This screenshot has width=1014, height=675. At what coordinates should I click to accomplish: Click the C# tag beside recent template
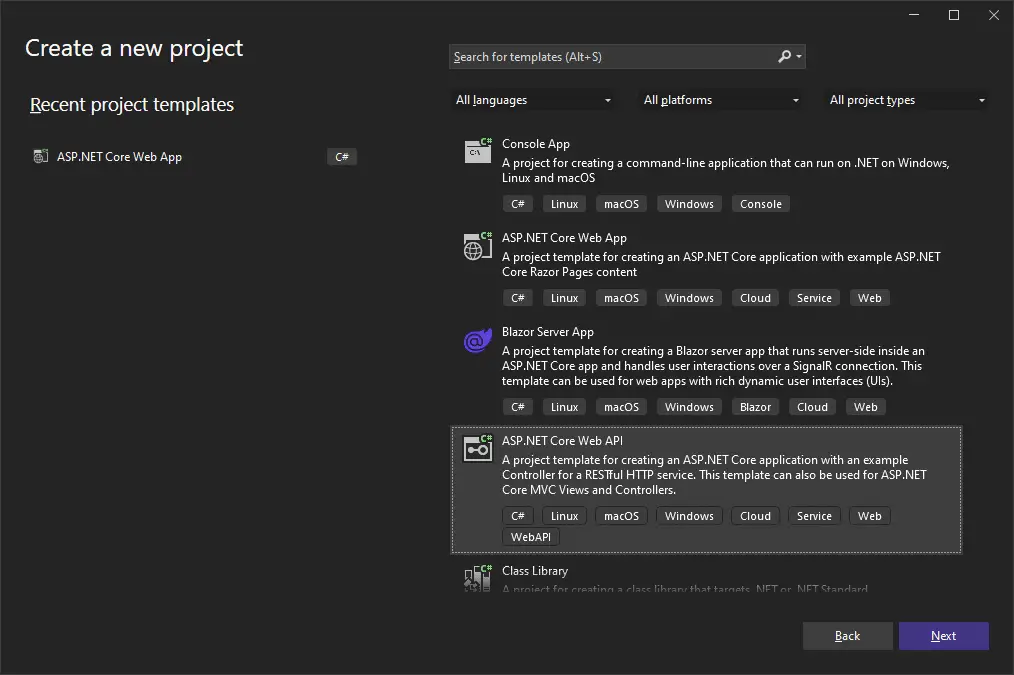tap(341, 156)
